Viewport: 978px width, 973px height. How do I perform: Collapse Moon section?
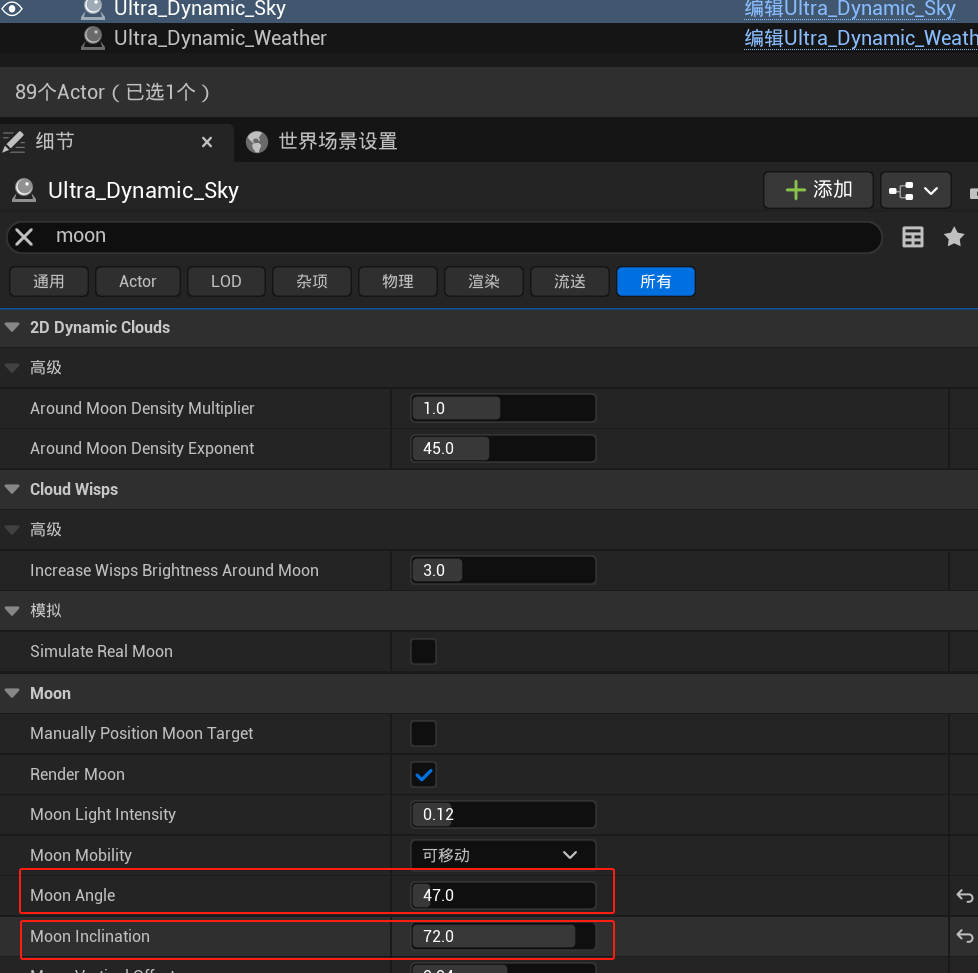(12, 693)
